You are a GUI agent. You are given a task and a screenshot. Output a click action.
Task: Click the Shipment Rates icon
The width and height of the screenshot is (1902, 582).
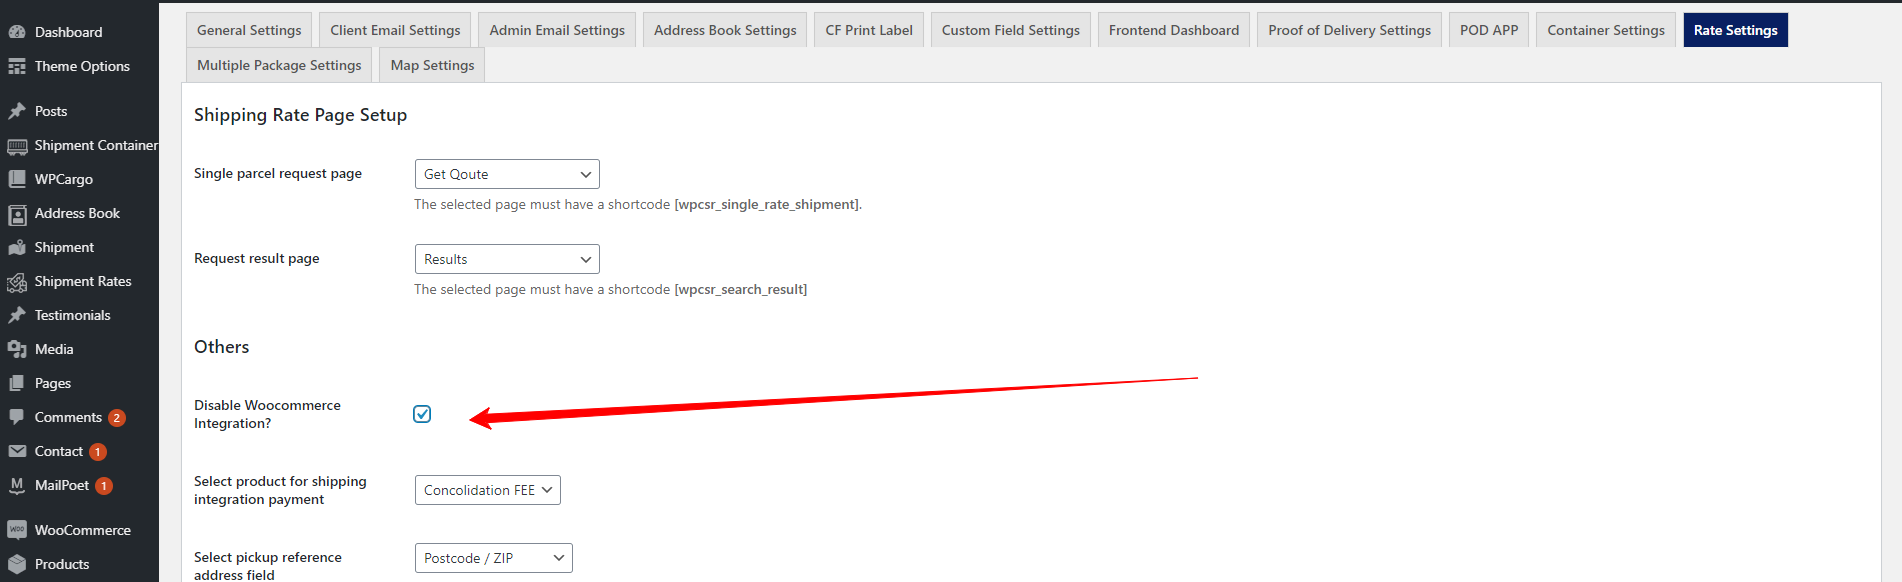17,282
